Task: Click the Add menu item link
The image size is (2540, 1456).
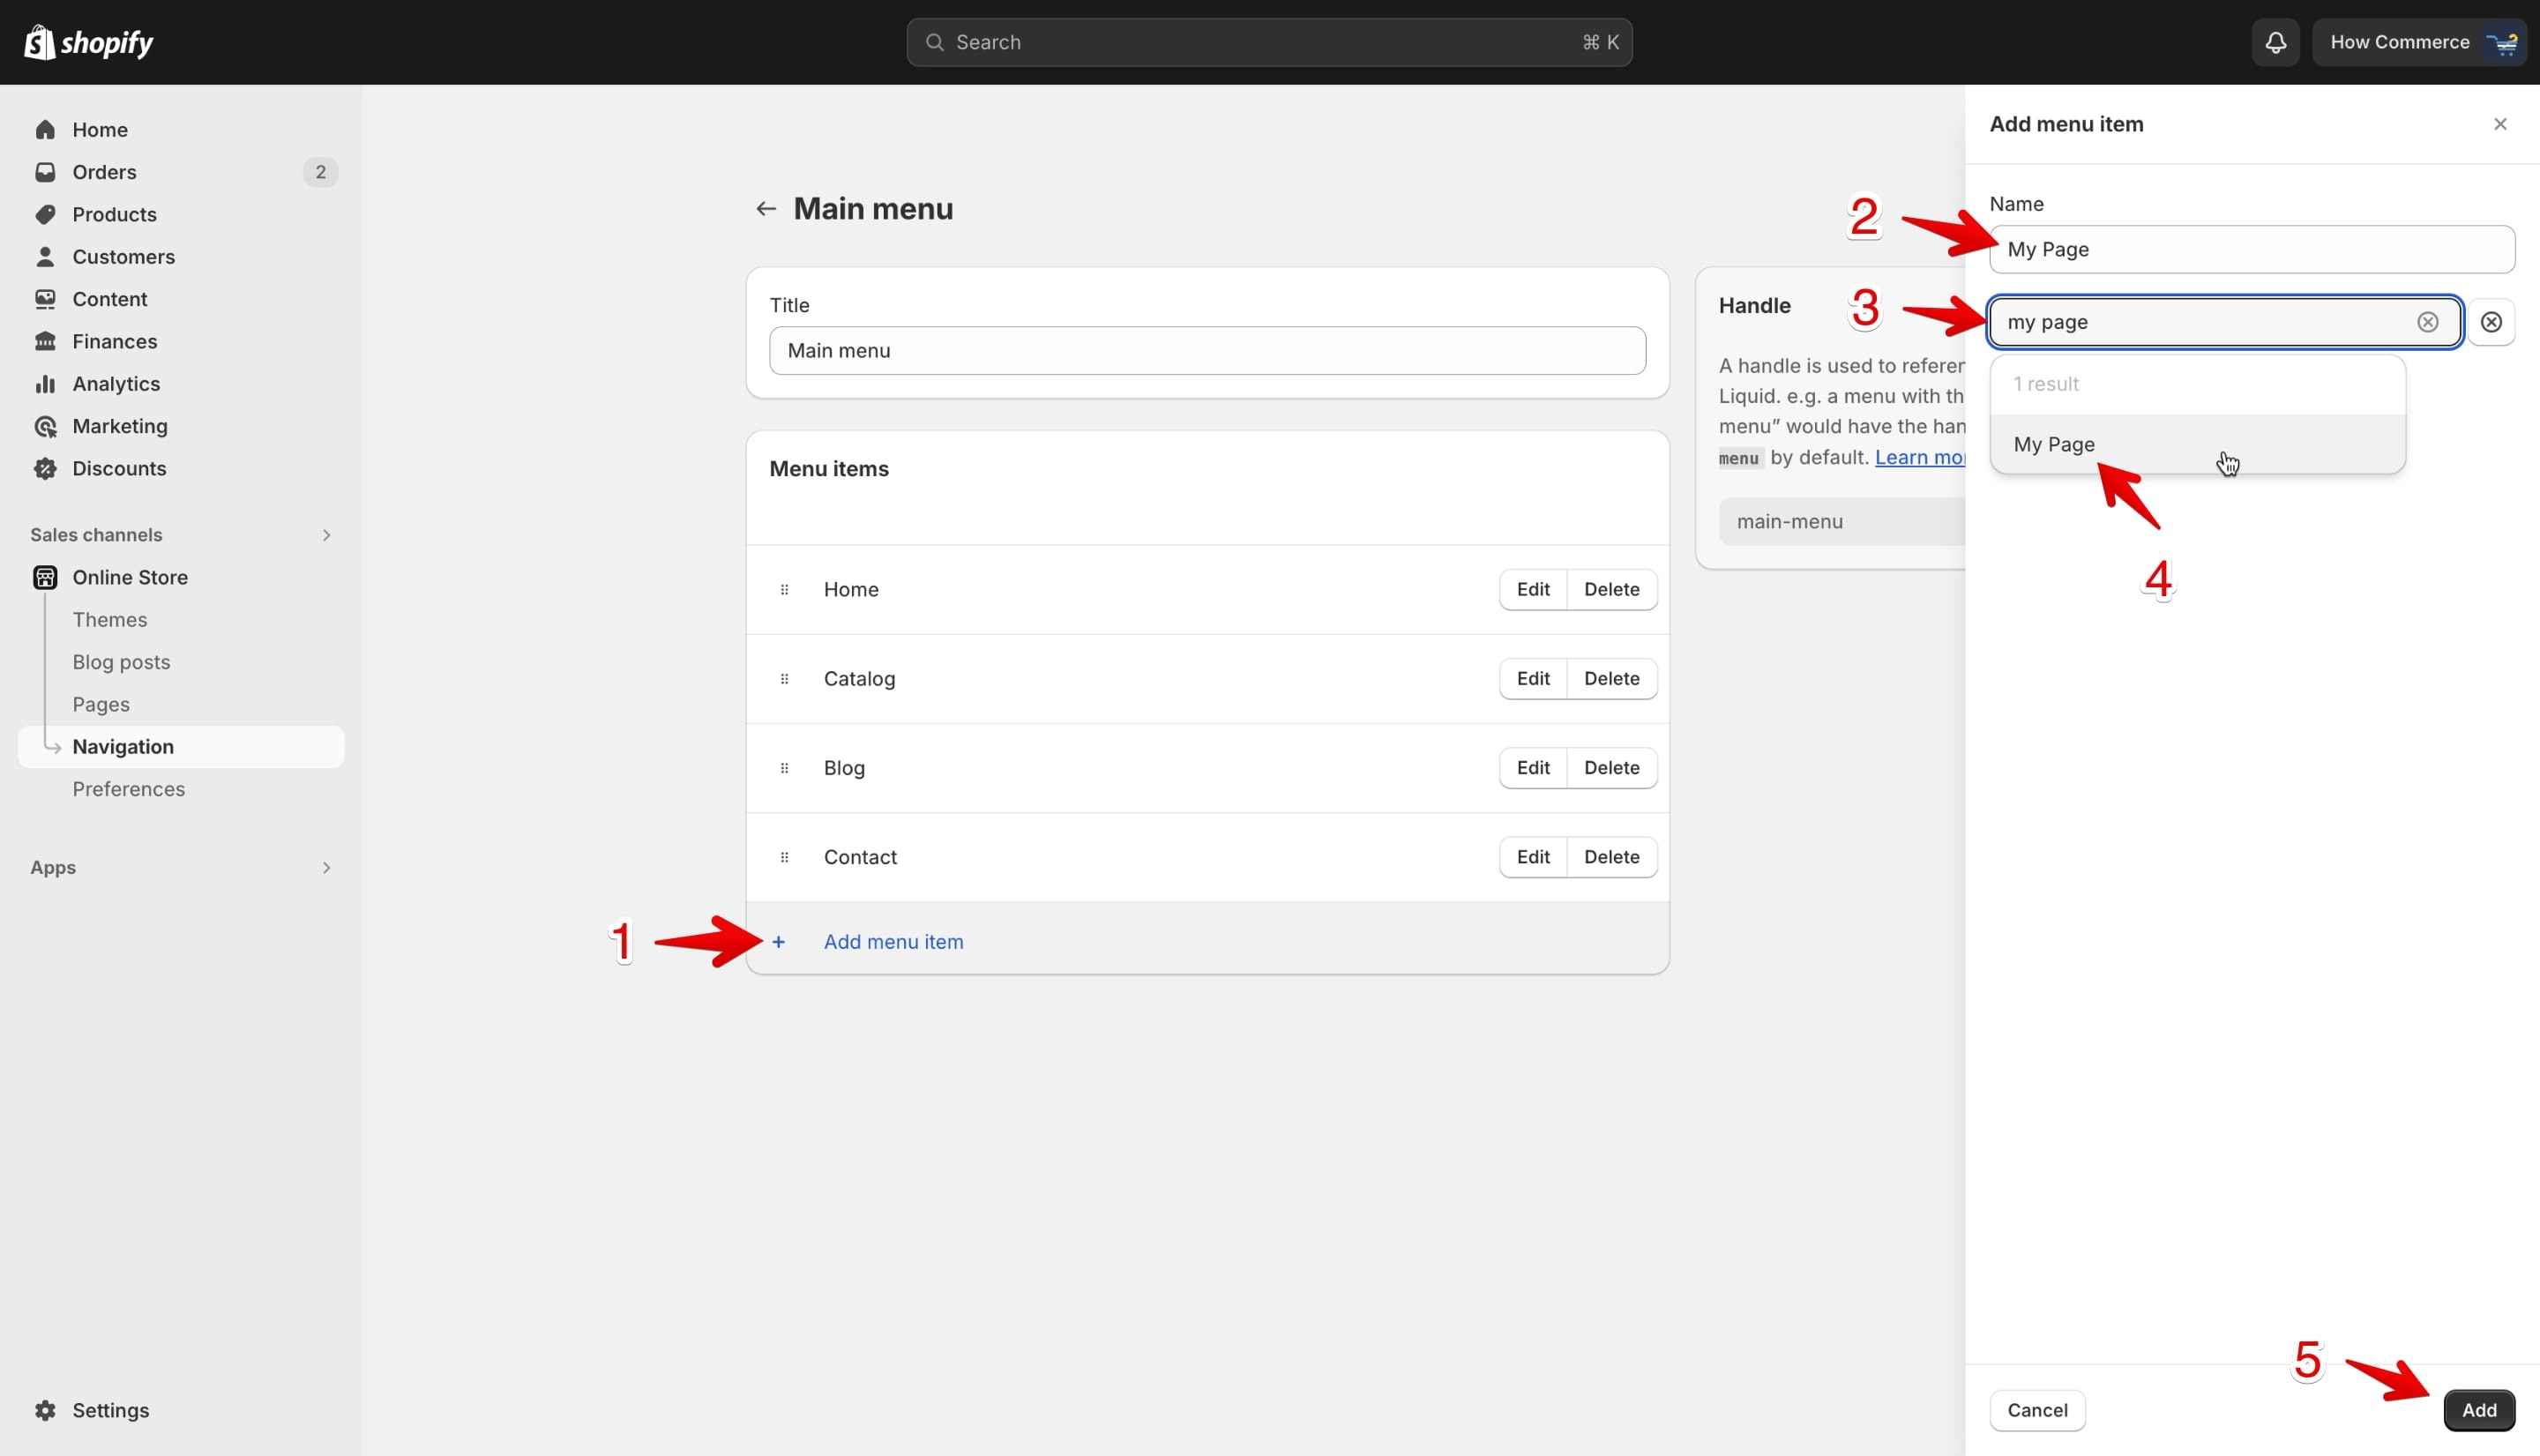Action: tap(893, 942)
